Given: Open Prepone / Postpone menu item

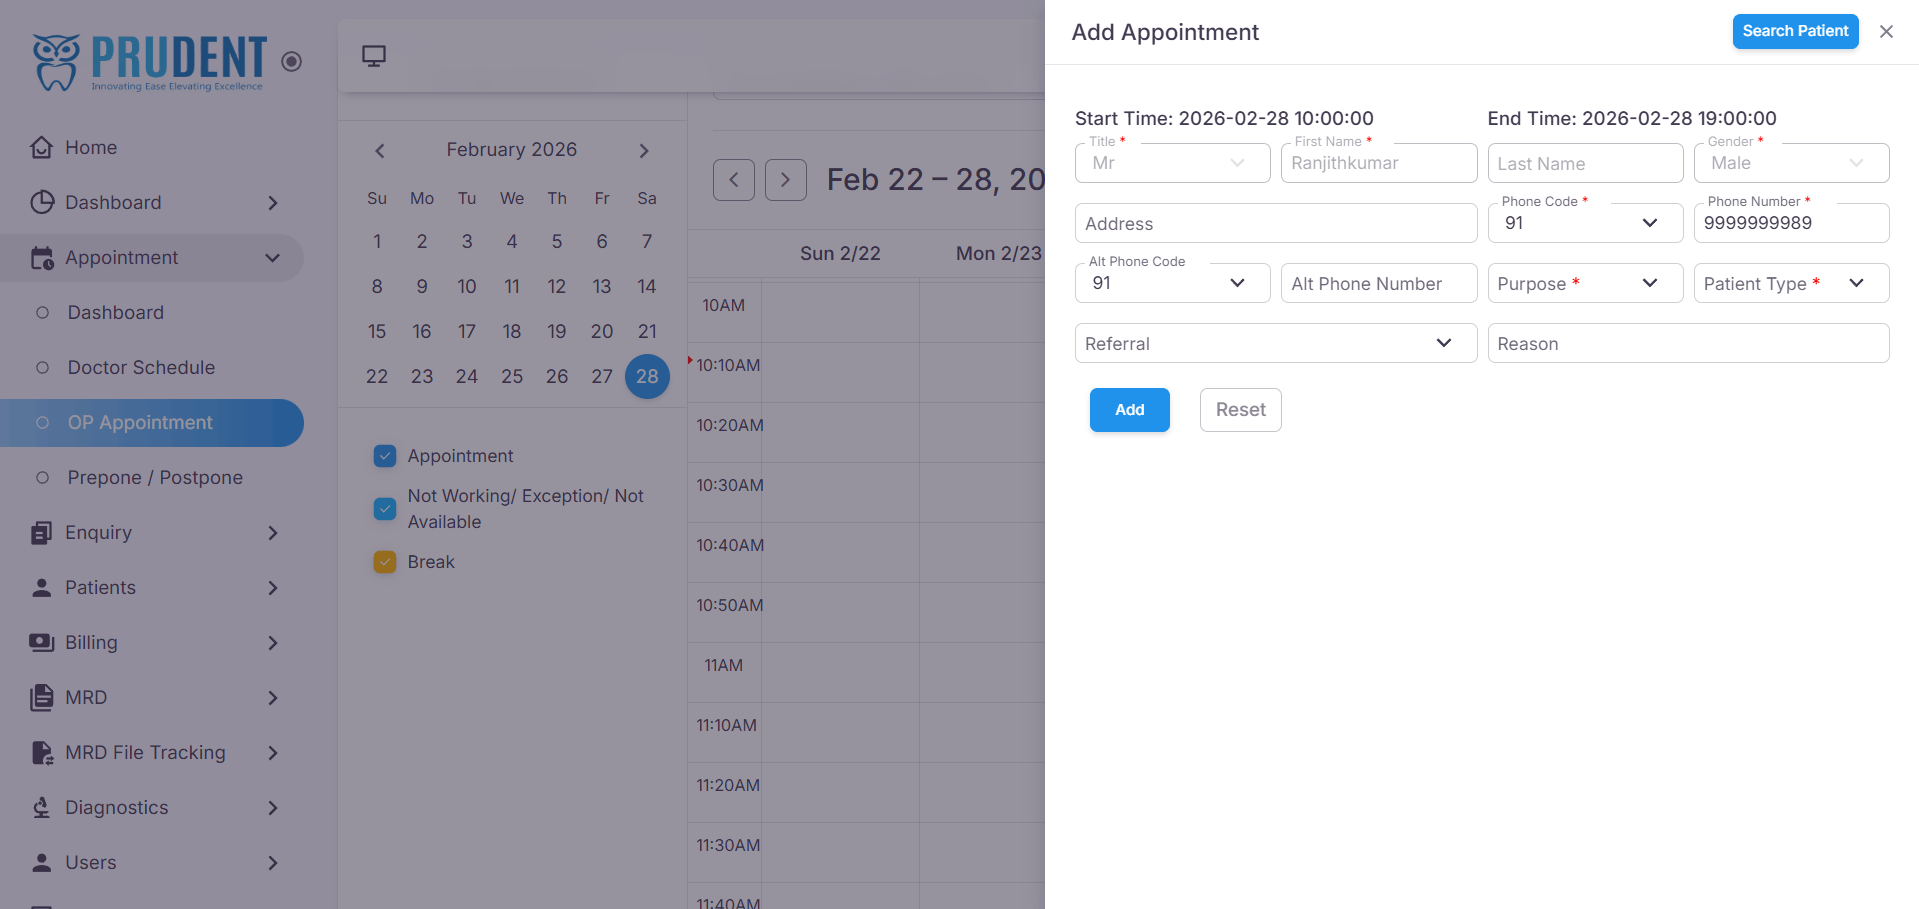Looking at the screenshot, I should click(x=152, y=478).
